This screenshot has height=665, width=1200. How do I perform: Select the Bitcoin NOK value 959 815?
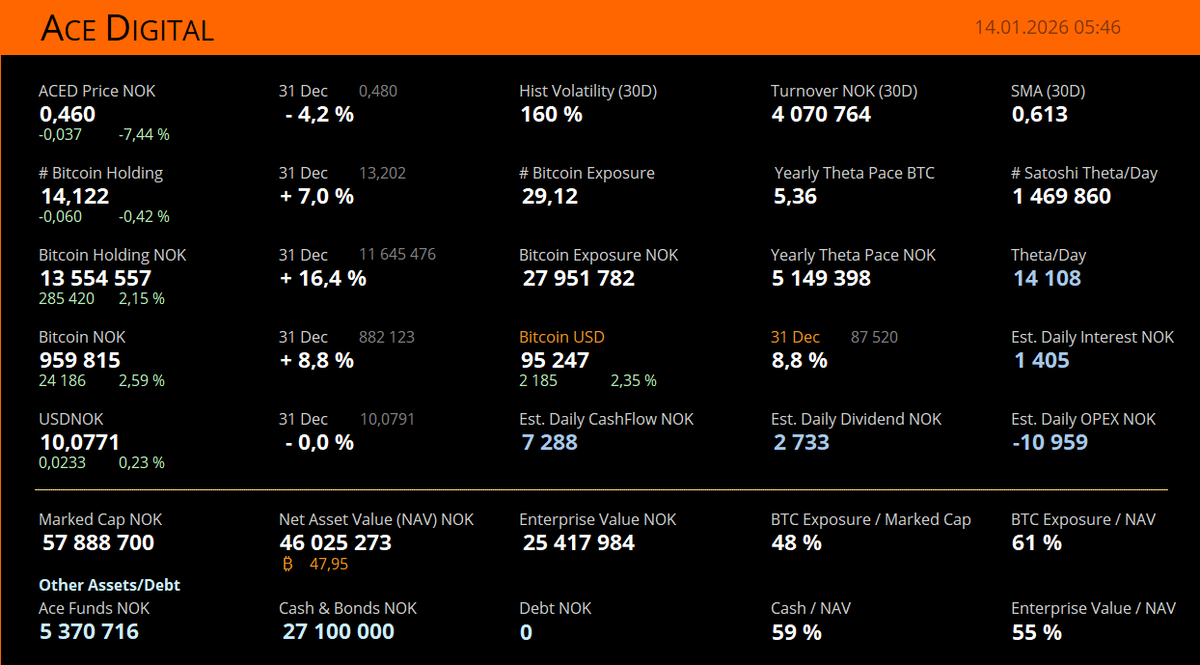(x=80, y=360)
